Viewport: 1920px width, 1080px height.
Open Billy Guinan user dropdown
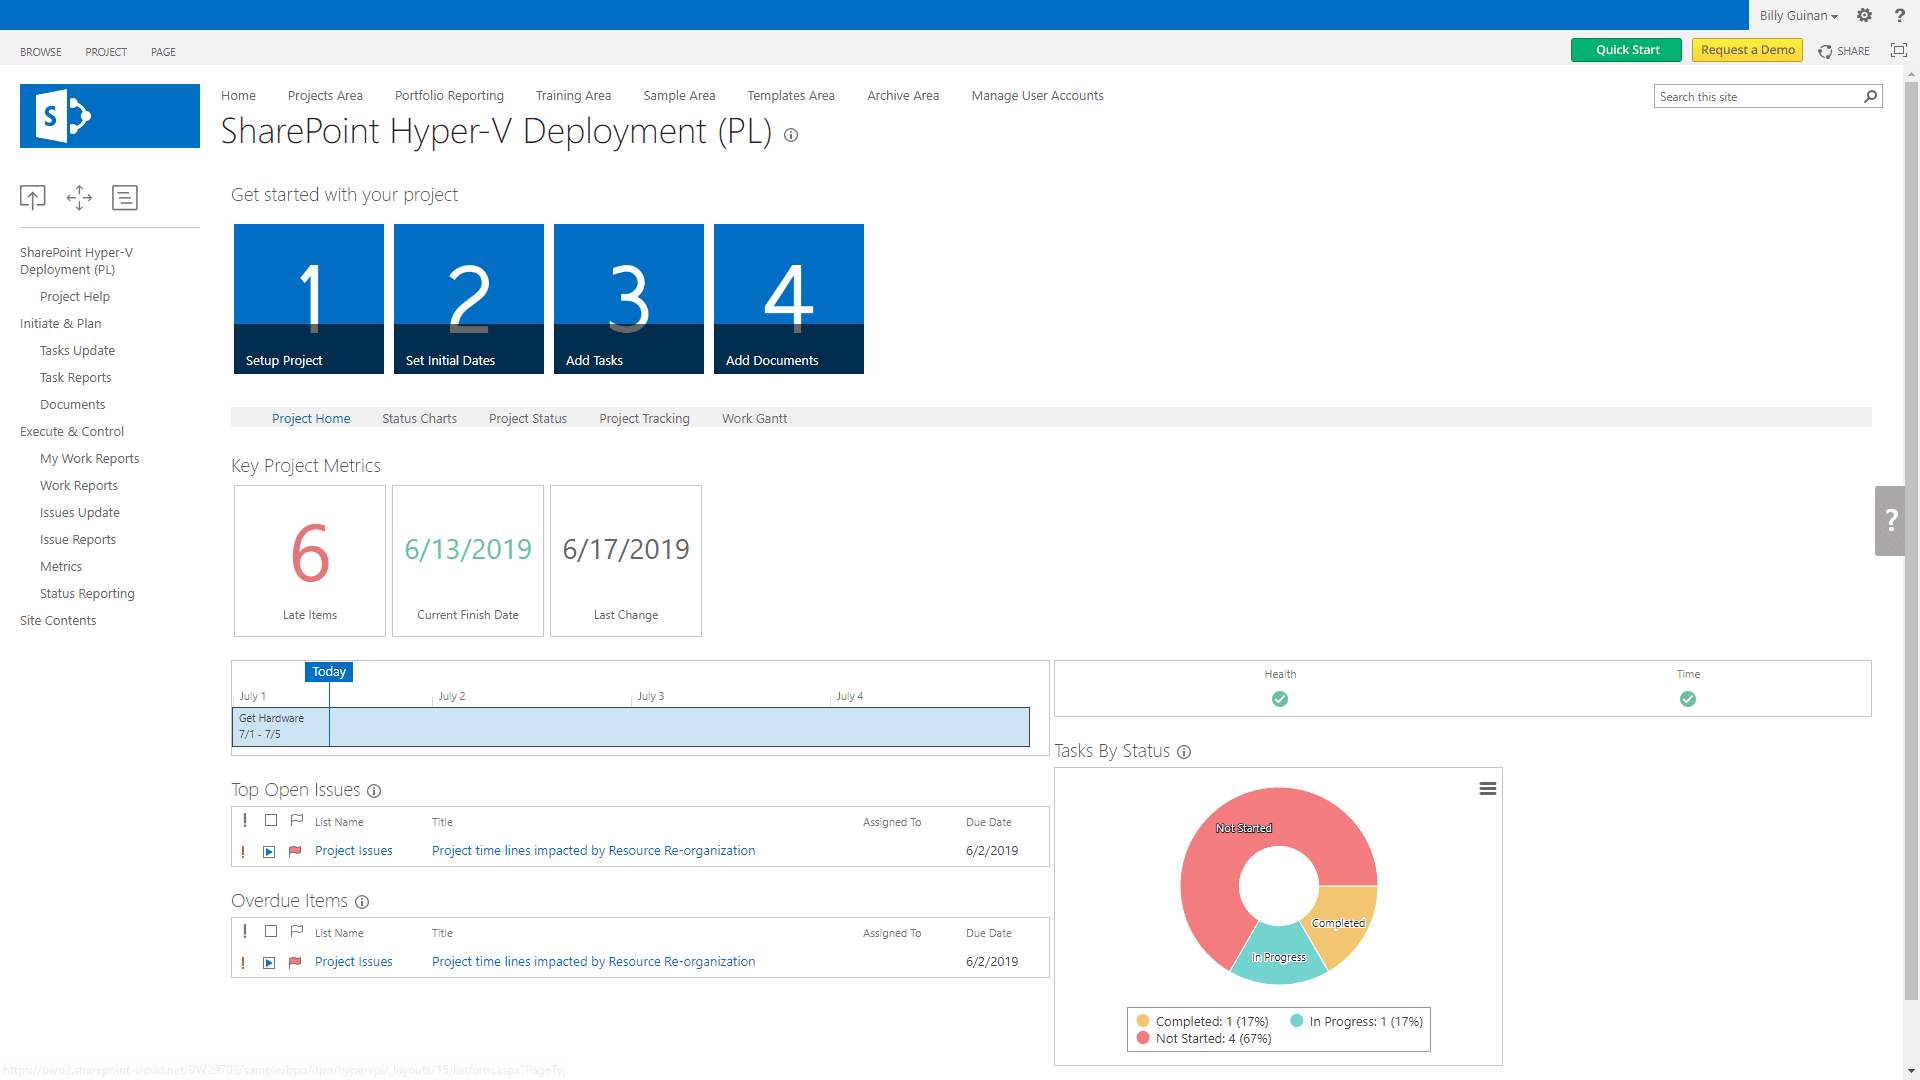(1799, 15)
